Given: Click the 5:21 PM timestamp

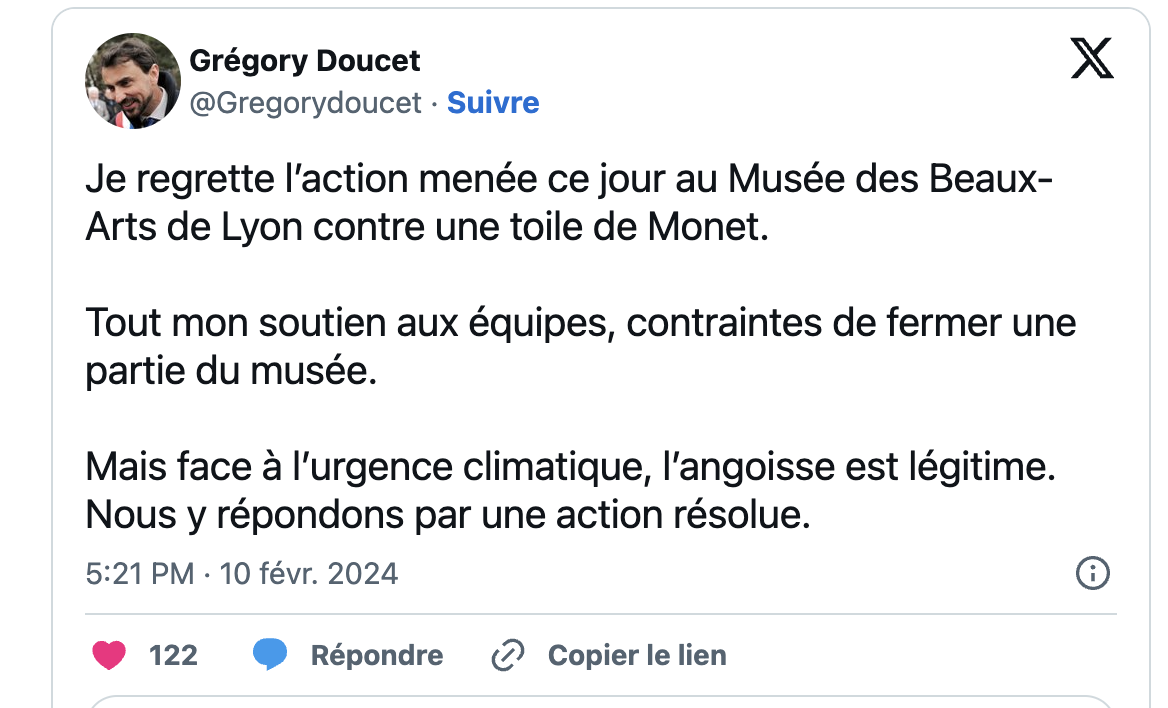Looking at the screenshot, I should pos(139,574).
